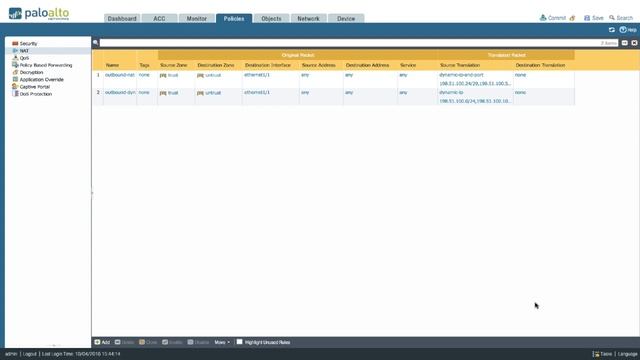The height and width of the screenshot is (360, 640).
Task: Click the refresh icon
Action: (x=611, y=30)
